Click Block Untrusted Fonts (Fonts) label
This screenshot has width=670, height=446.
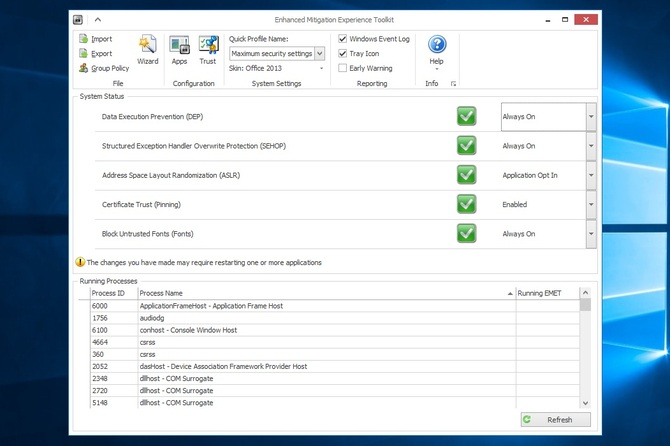[147, 234]
